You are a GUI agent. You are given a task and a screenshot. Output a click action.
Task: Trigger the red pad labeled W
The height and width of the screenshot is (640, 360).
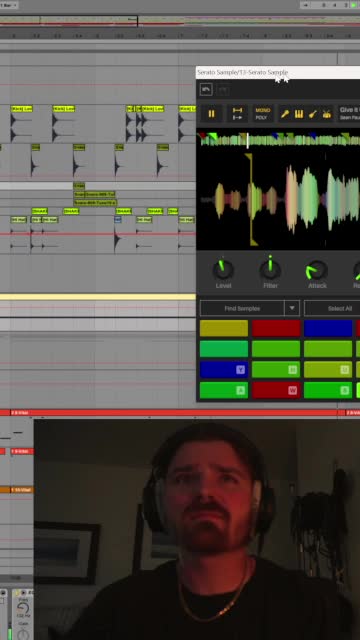(276, 391)
